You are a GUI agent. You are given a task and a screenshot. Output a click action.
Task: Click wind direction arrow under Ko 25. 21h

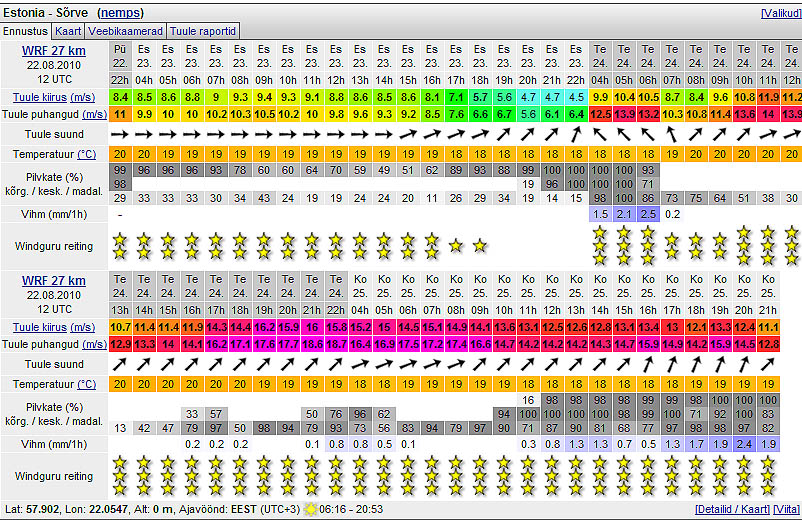click(x=768, y=365)
